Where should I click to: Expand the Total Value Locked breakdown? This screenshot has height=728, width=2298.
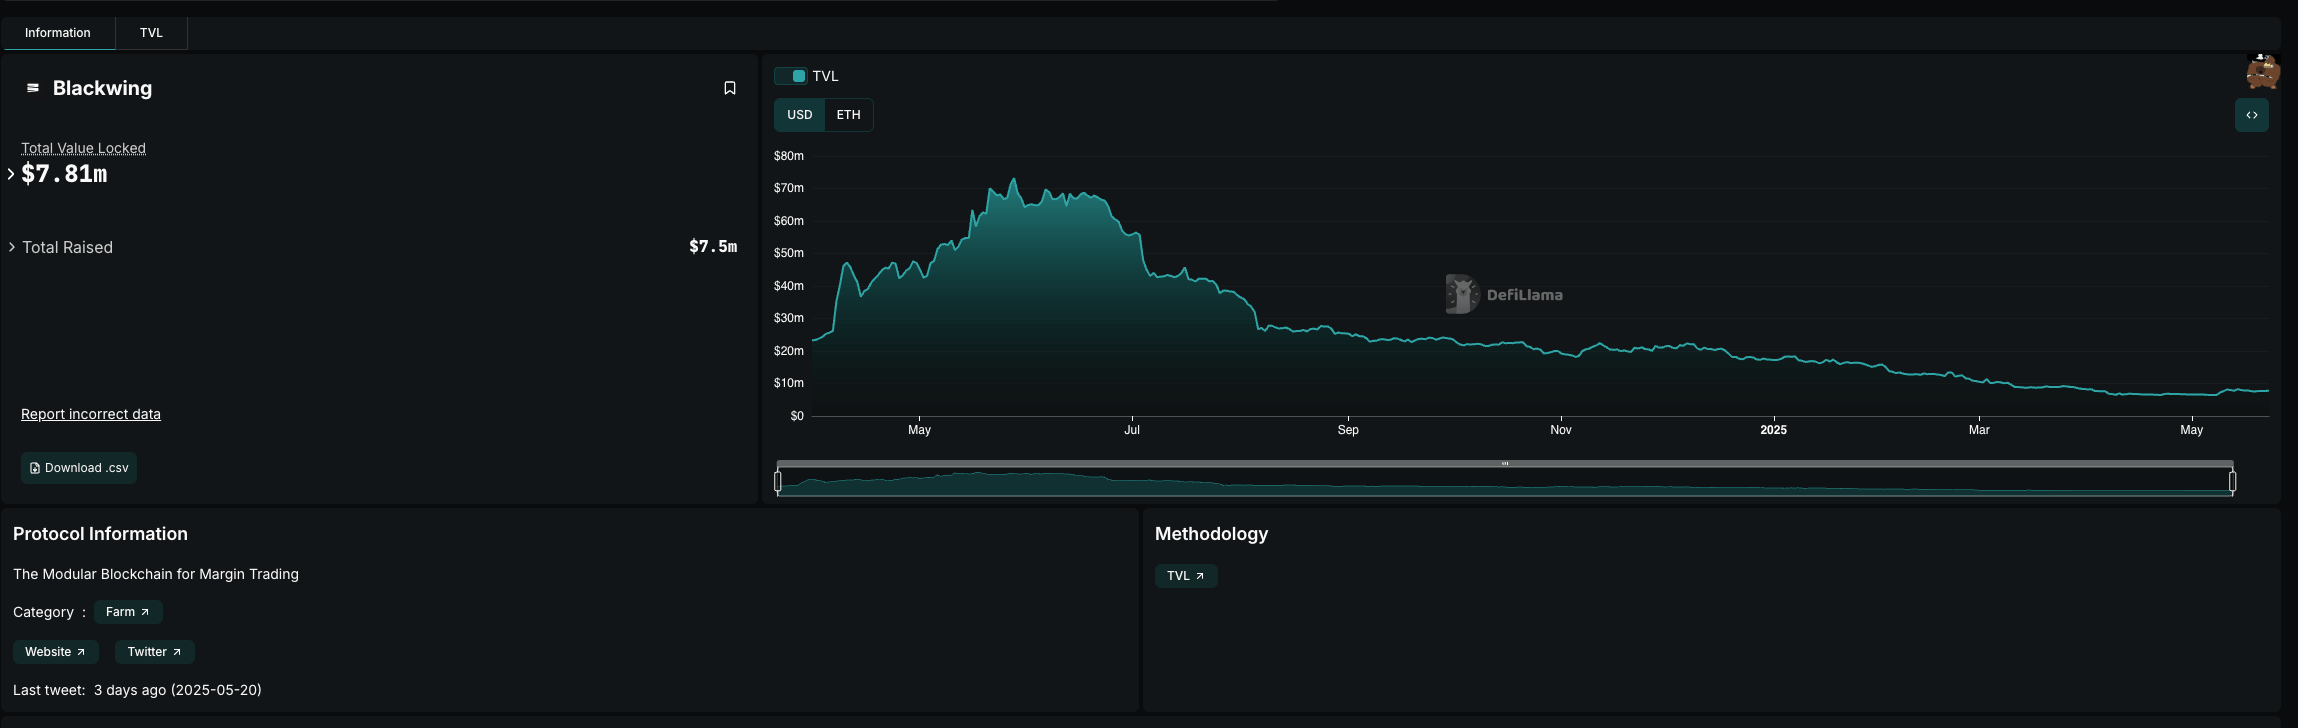point(11,174)
